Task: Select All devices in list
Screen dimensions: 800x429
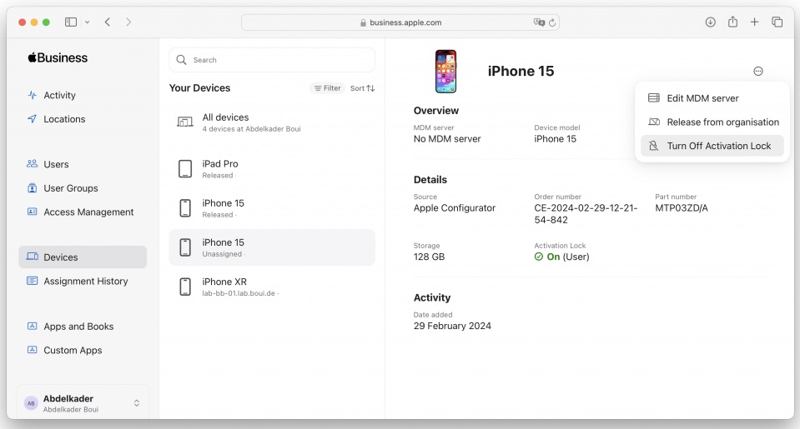Action: (272, 122)
